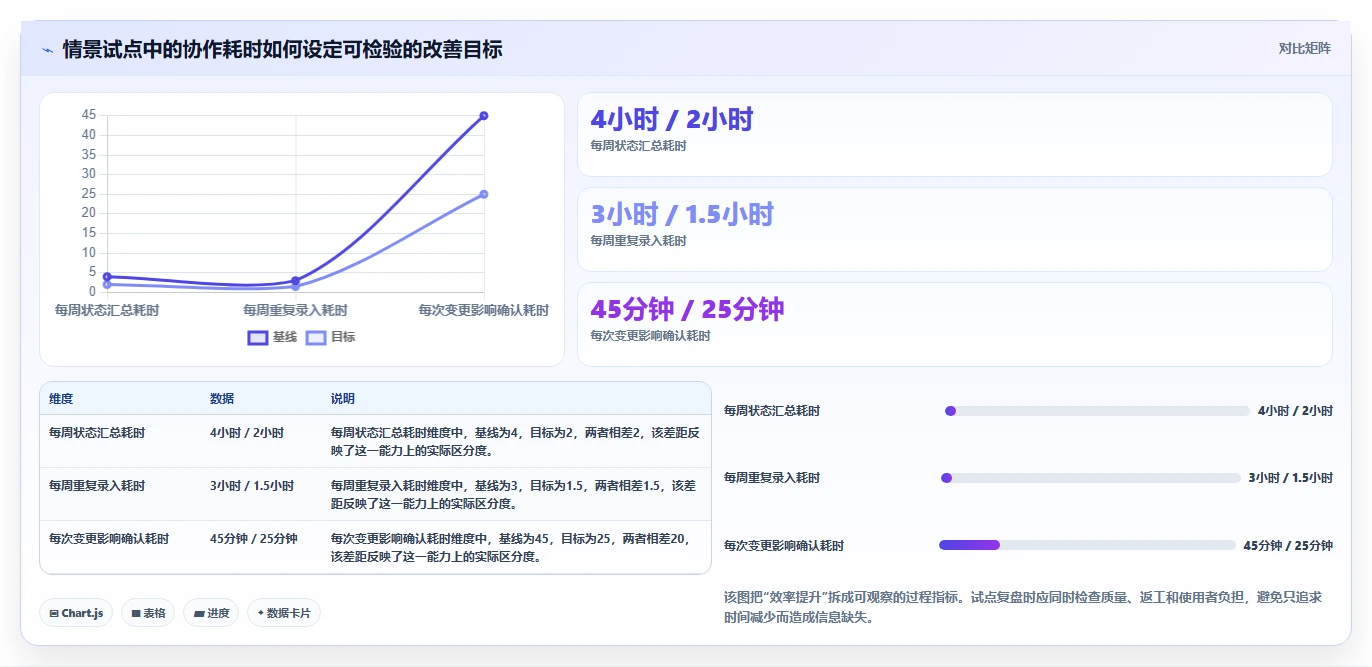Image resolution: width=1372 pixels, height=667 pixels.
Task: Click the 说明 column header
Action: coord(343,398)
